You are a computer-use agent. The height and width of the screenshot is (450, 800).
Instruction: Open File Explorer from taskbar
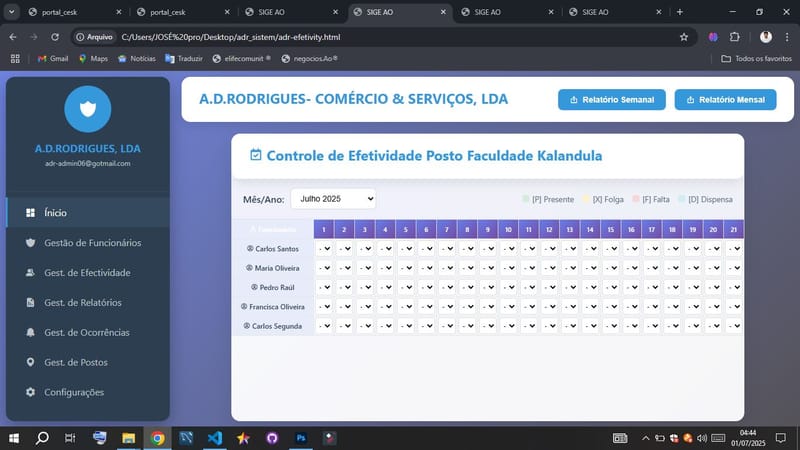click(129, 438)
